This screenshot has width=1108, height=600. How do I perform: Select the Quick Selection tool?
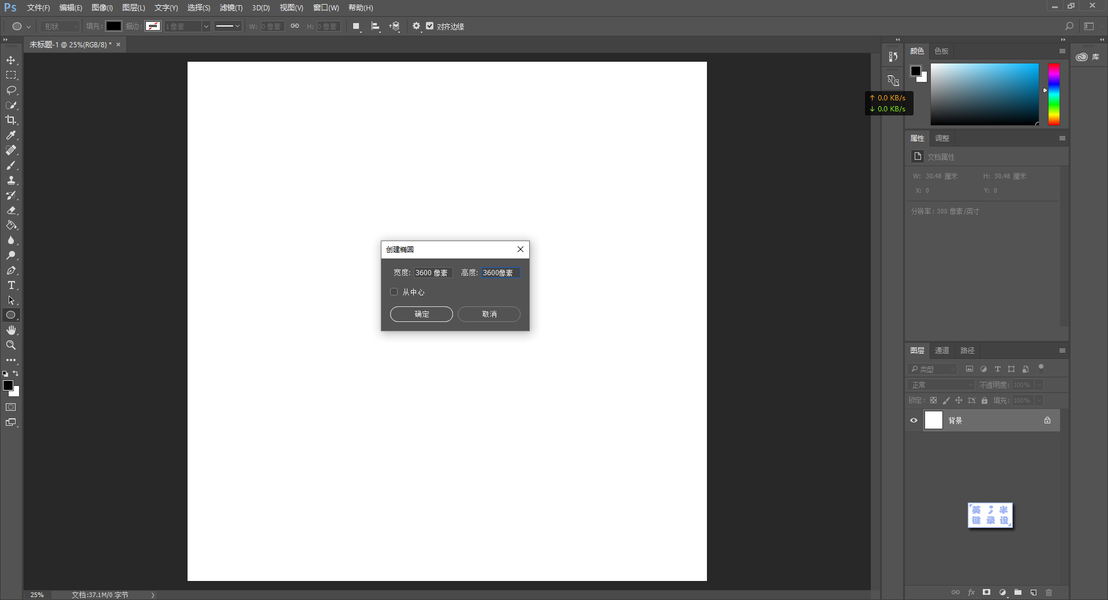coord(11,105)
